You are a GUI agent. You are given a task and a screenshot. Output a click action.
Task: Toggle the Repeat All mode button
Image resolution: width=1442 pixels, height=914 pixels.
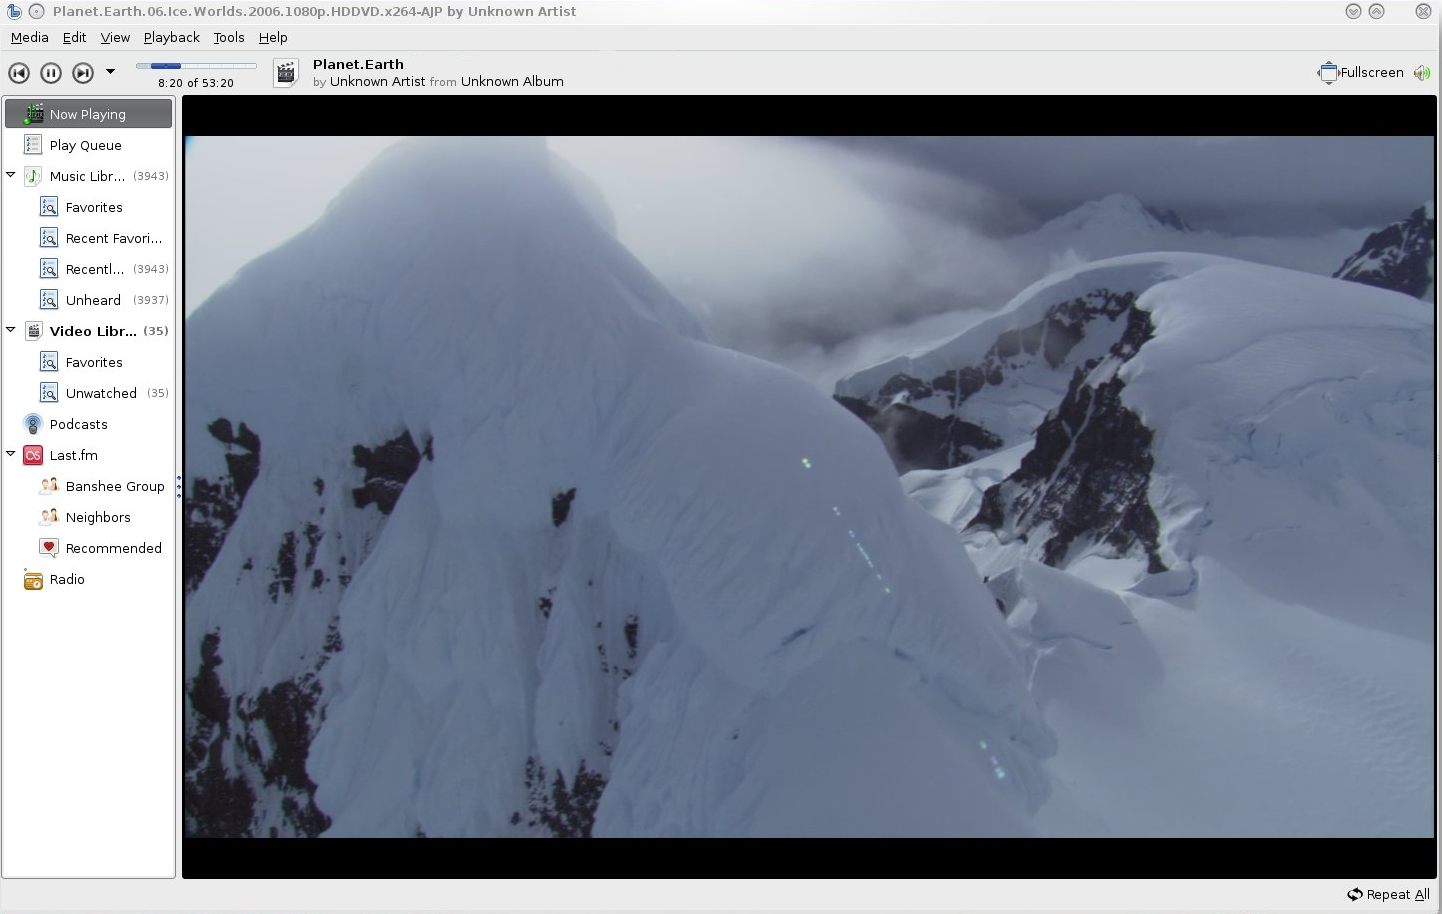click(x=1388, y=895)
